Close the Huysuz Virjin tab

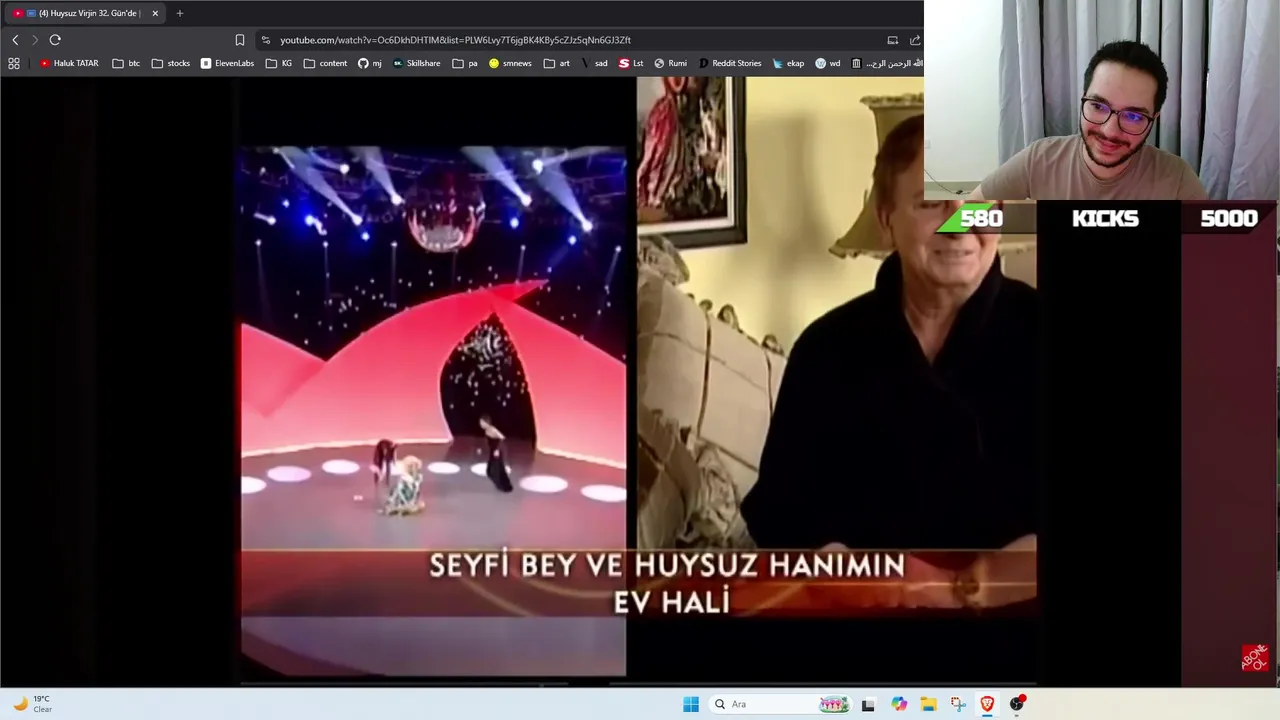(155, 13)
